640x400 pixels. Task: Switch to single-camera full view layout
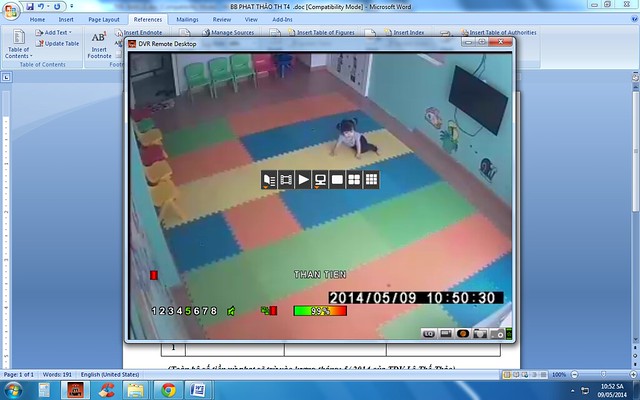point(337,180)
